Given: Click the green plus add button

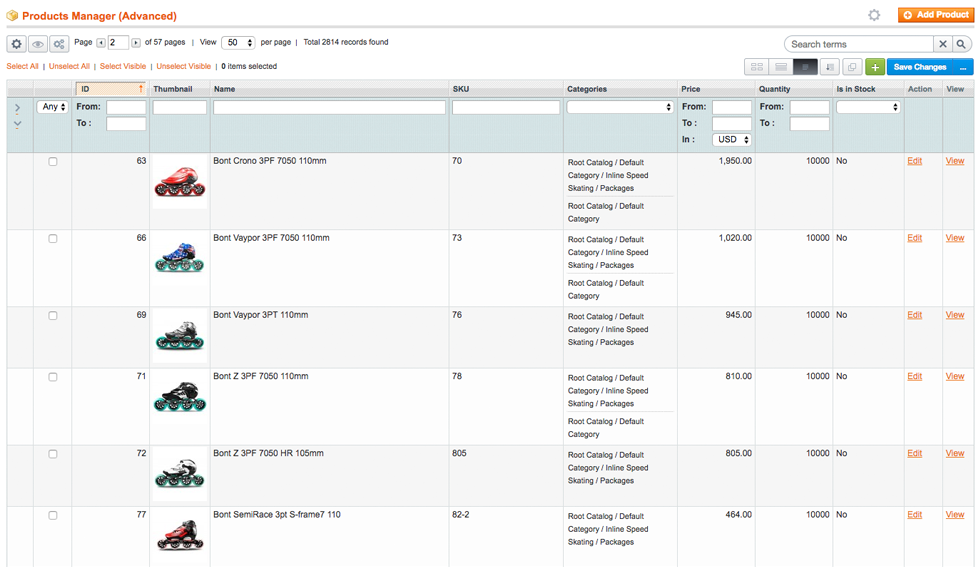Looking at the screenshot, I should pyautogui.click(x=874, y=67).
